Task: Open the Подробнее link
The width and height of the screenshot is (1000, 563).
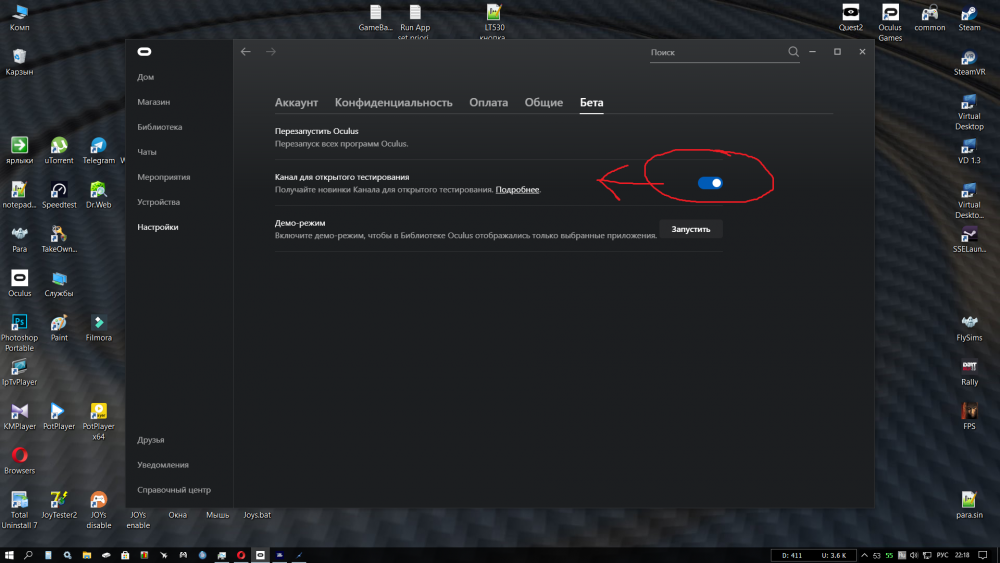Action: 517,189
